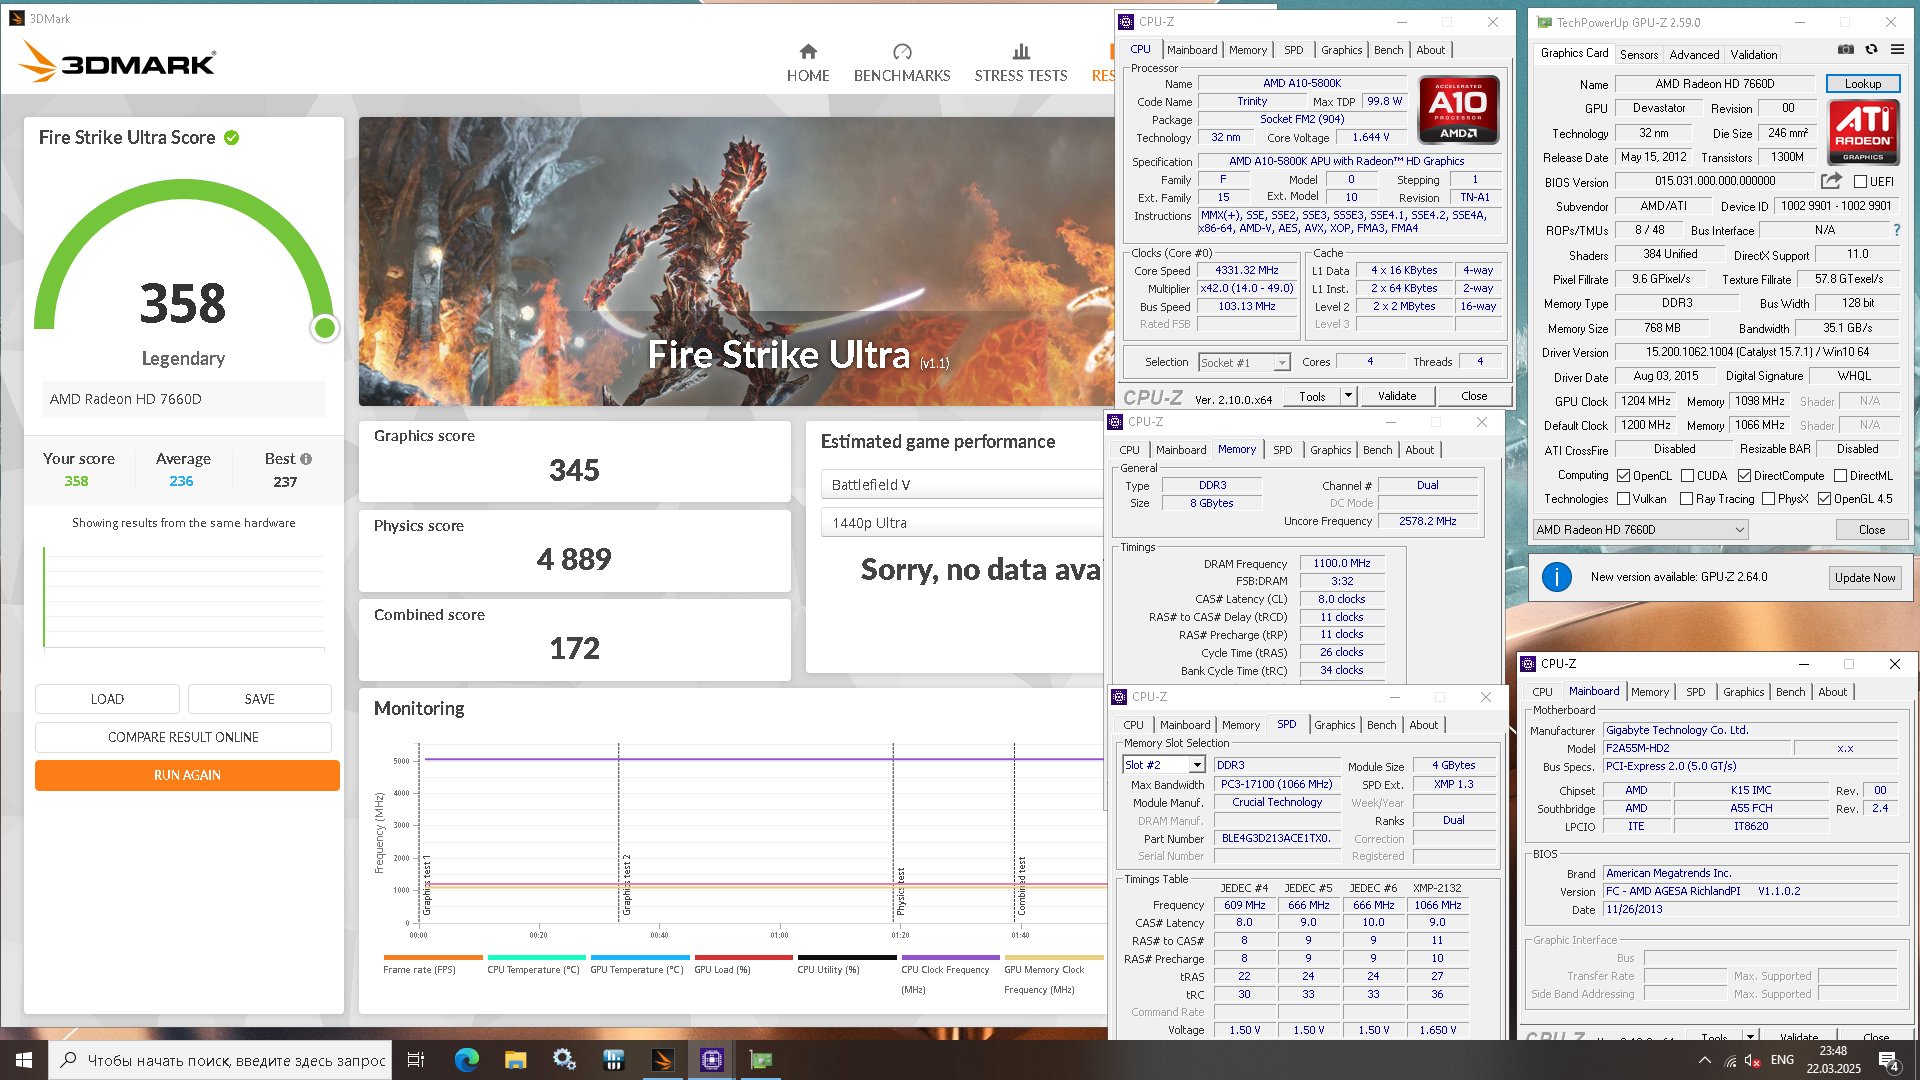Click Update Now in GPU-Z
This screenshot has height=1080, width=1920.
1864,578
